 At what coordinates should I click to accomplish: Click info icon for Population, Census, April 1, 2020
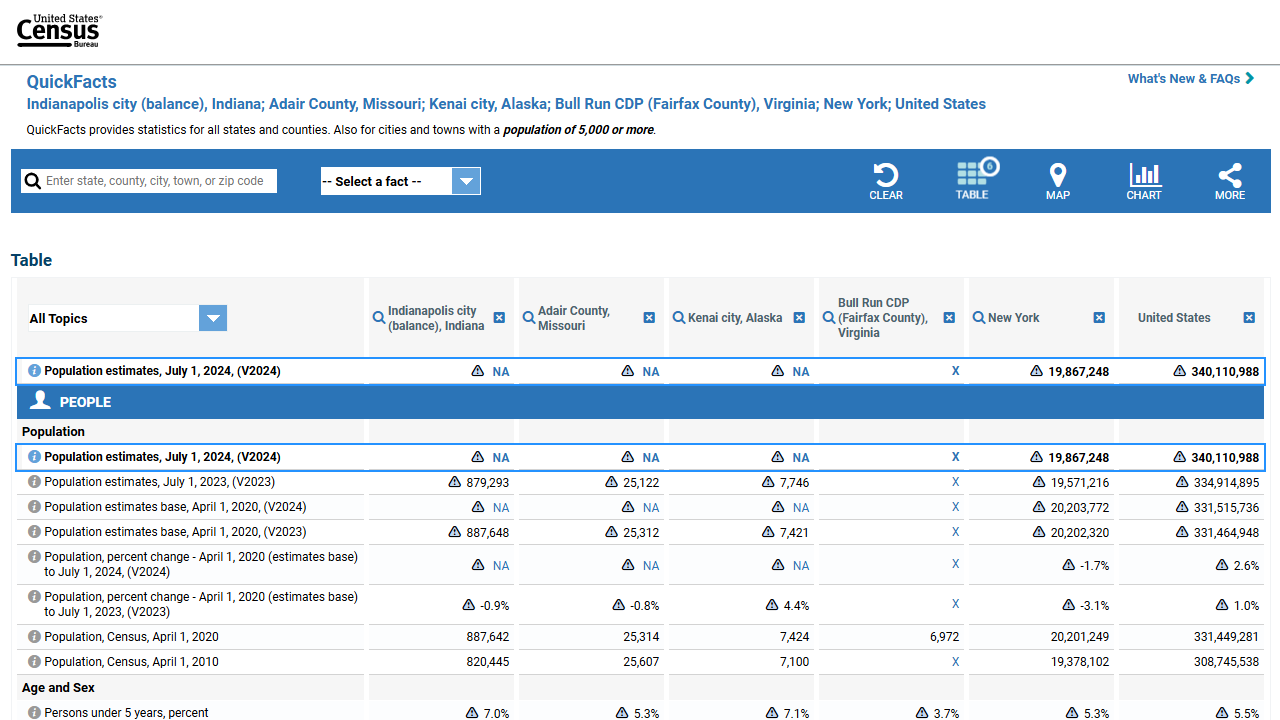click(34, 637)
